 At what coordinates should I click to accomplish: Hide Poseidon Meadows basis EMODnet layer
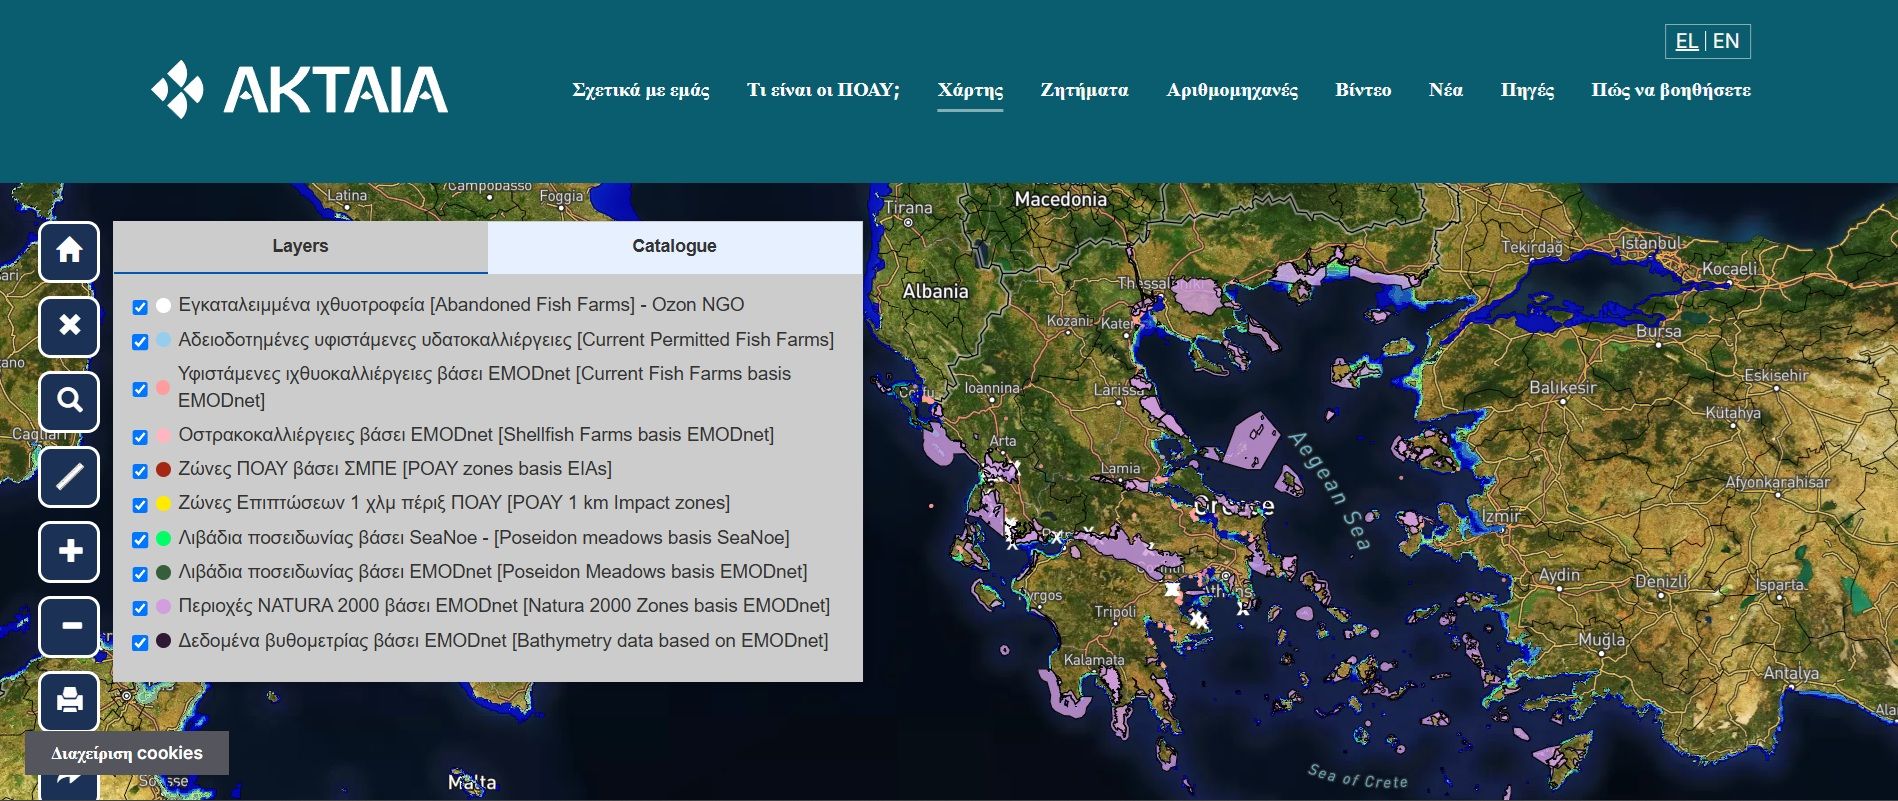coord(140,574)
